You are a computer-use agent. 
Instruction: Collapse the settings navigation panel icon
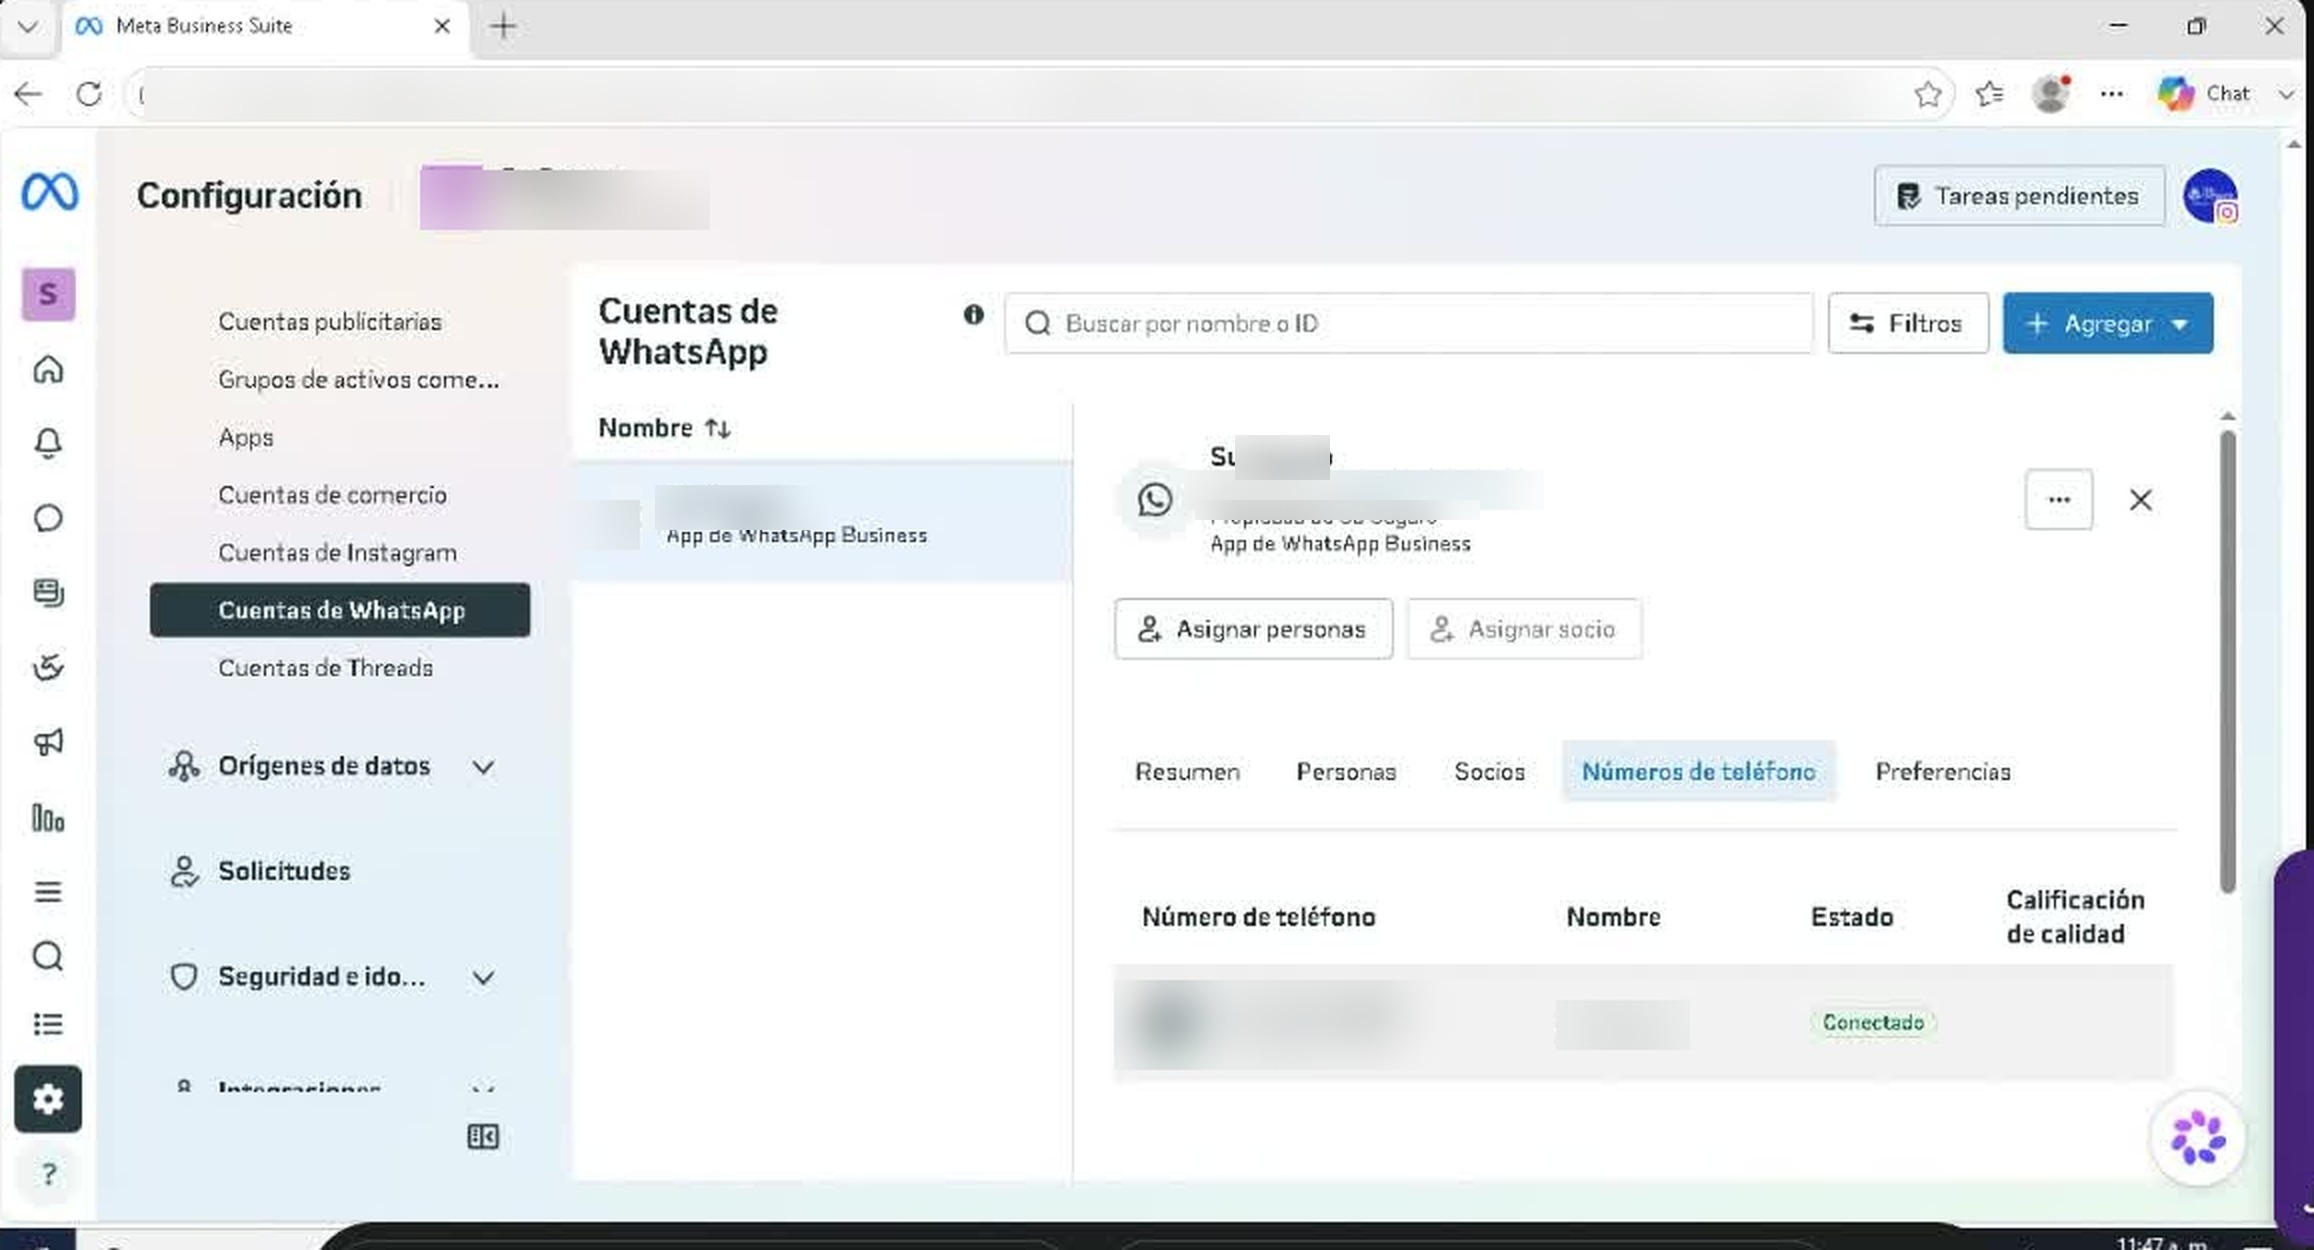(483, 1137)
